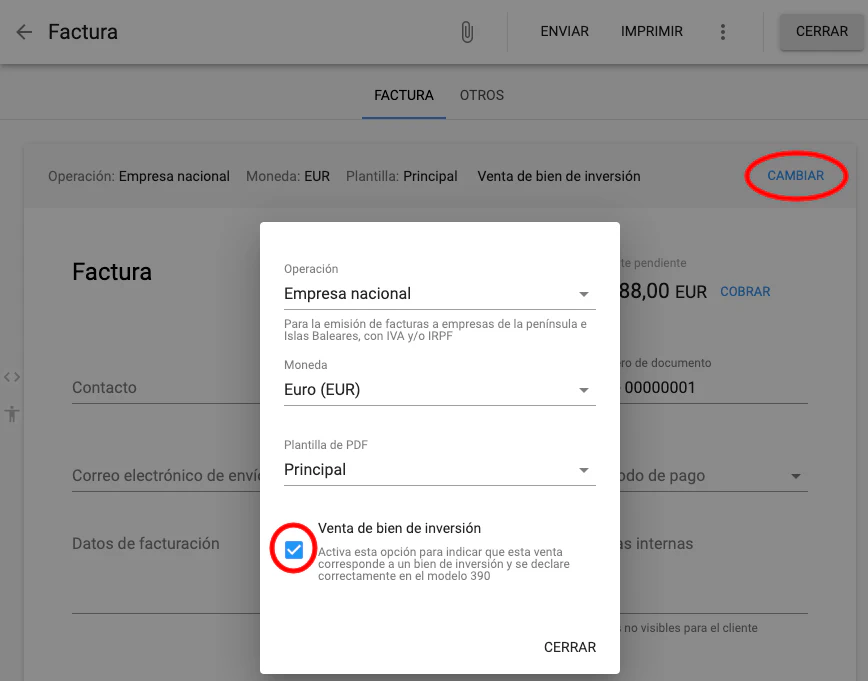Click the back arrow next to Factura
Image resolution: width=868 pixels, height=681 pixels.
(x=23, y=31)
